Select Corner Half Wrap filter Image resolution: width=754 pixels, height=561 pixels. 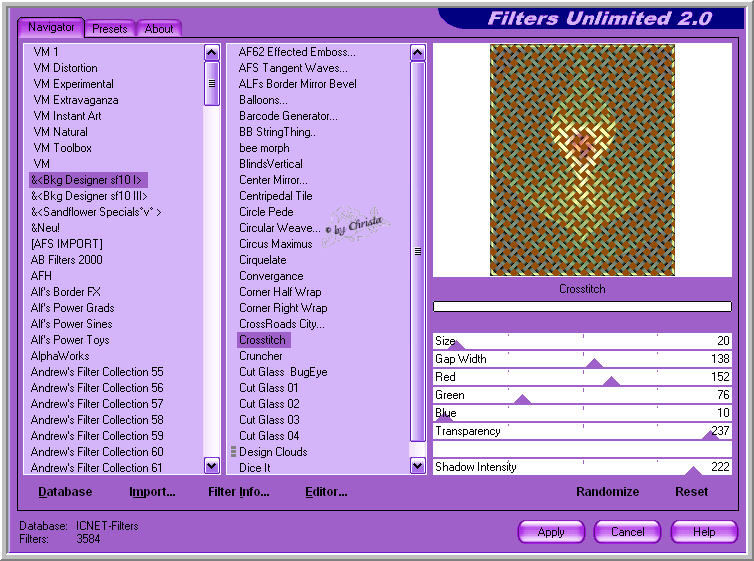(x=280, y=292)
